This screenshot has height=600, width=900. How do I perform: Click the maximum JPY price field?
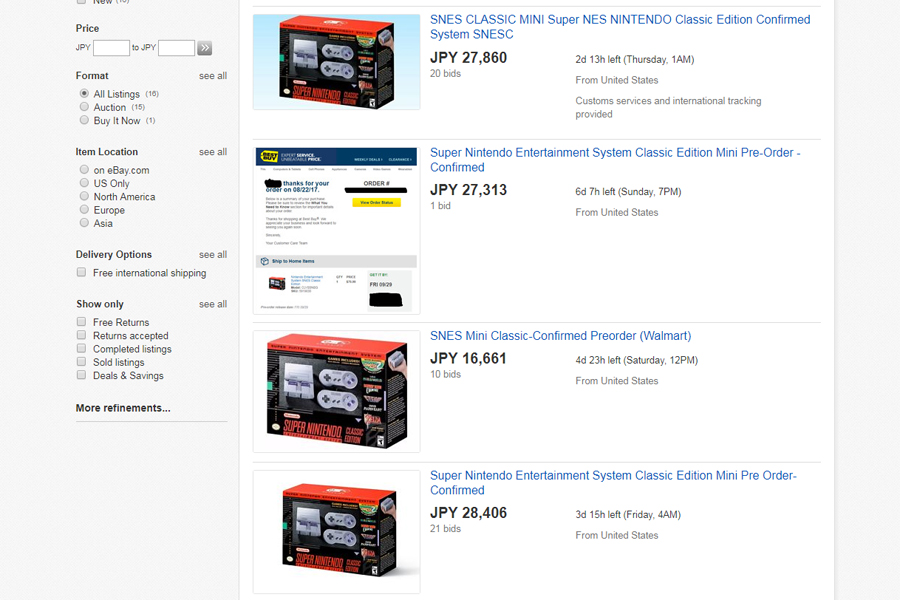click(x=176, y=48)
